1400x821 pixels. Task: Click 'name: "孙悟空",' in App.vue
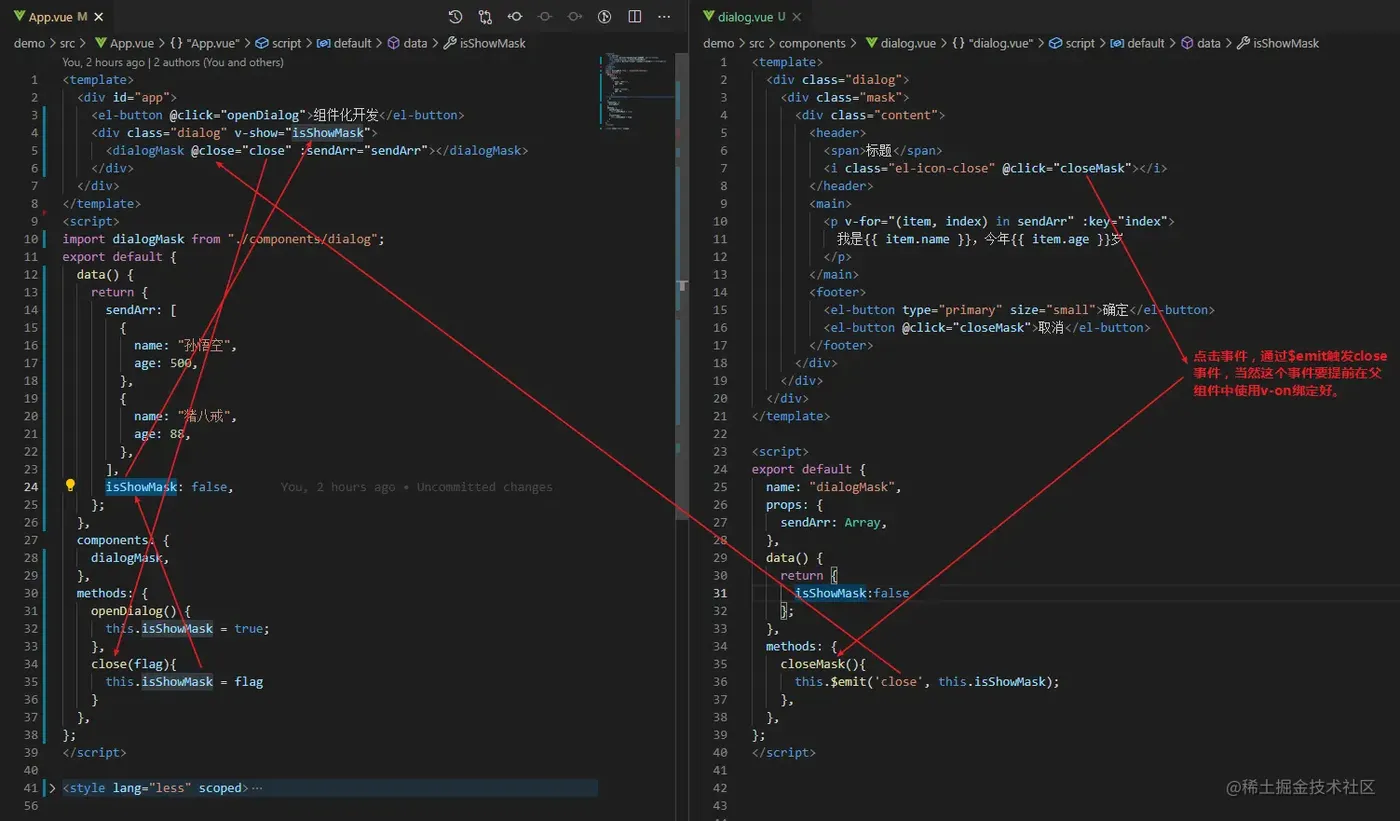click(185, 345)
